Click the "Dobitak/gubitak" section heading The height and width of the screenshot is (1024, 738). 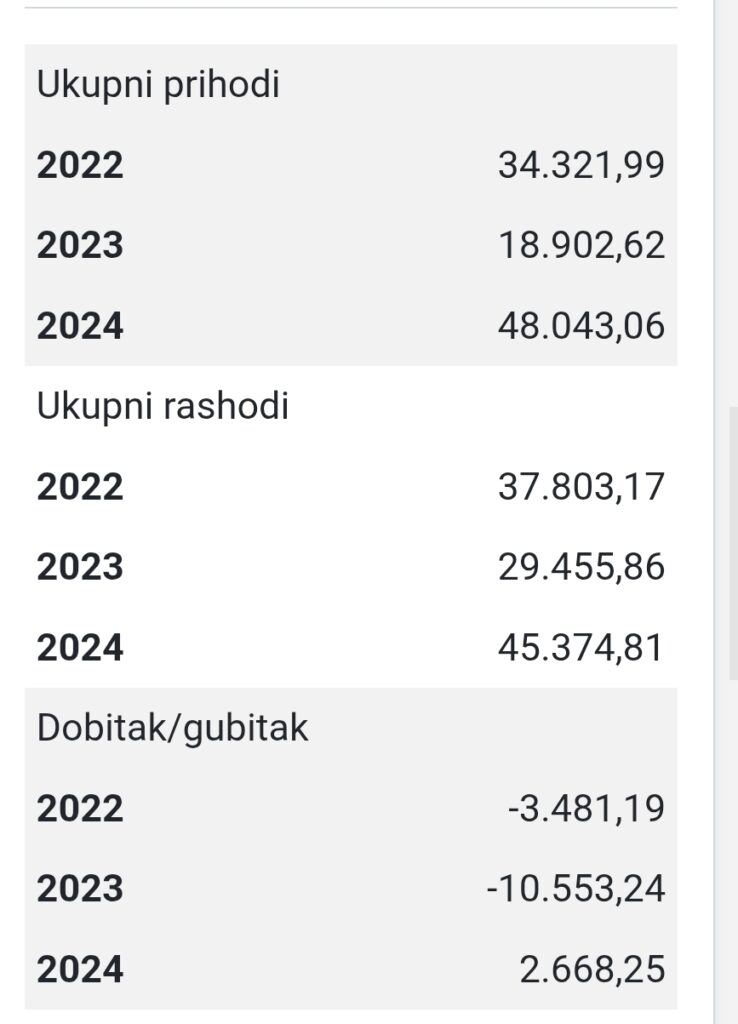tap(172, 728)
